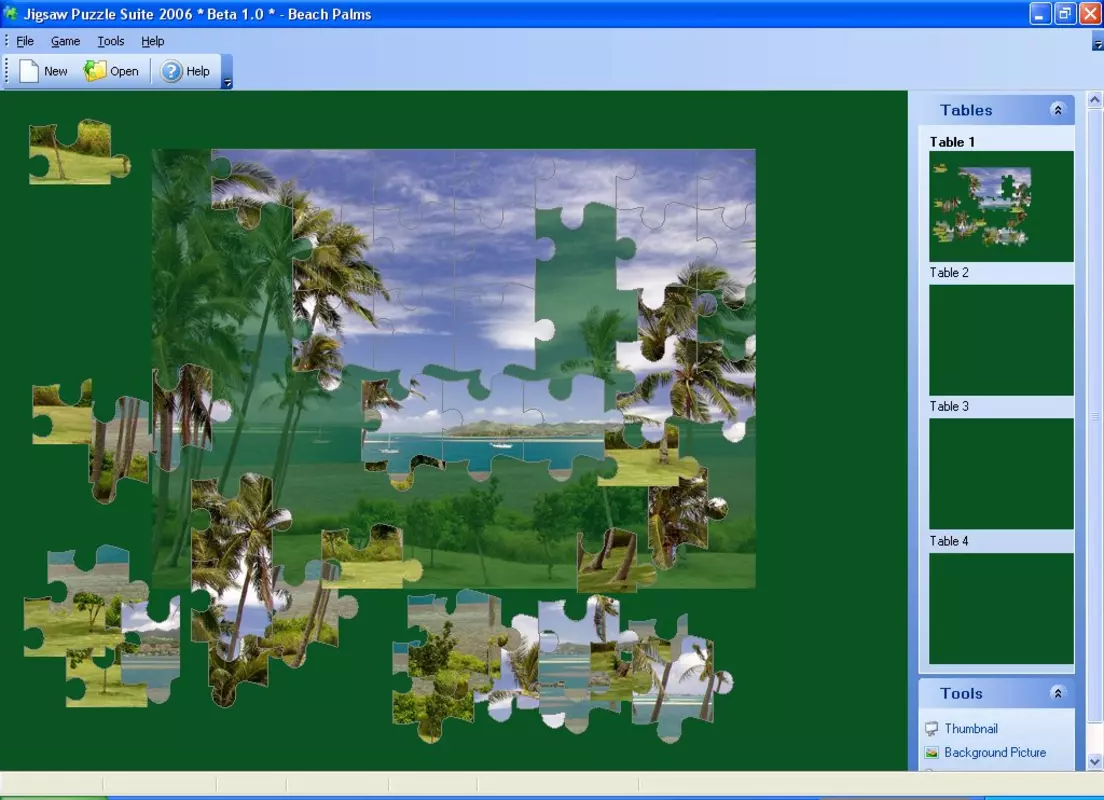This screenshot has height=800, width=1104.
Task: Click the Table 3 label
Action: tap(948, 406)
